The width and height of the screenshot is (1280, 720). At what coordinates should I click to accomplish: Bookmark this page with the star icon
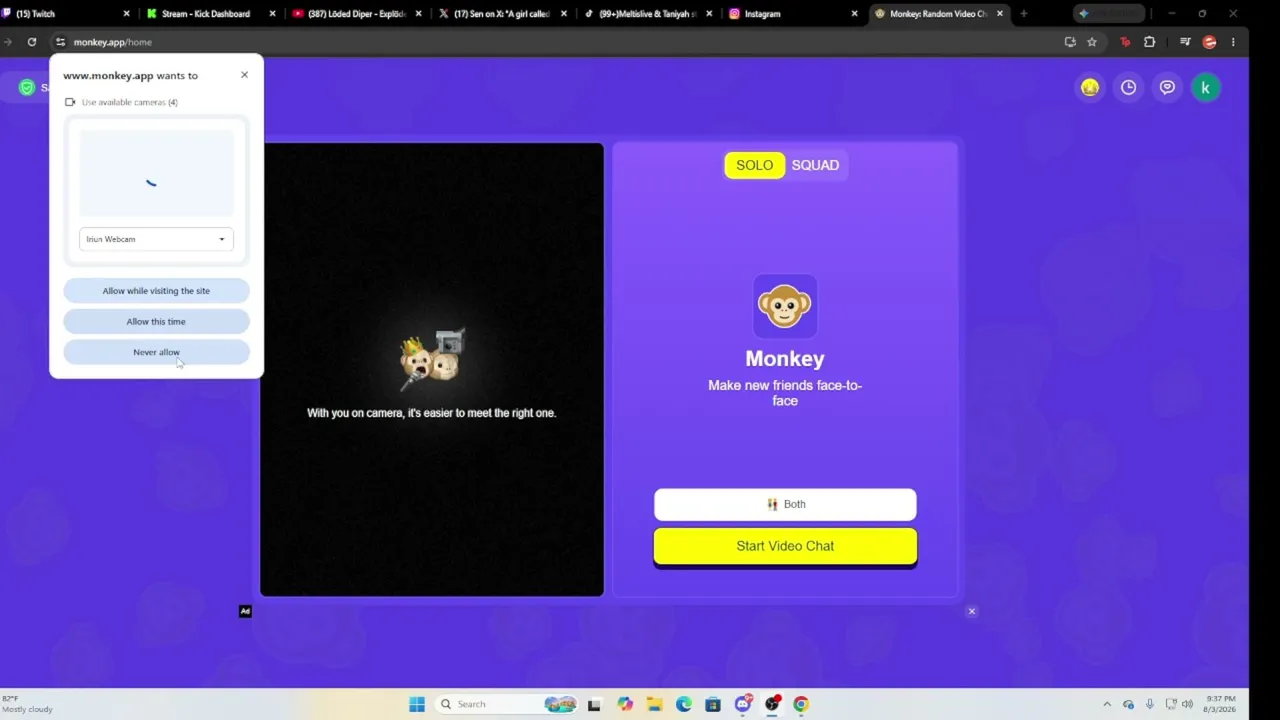[x=1092, y=42]
